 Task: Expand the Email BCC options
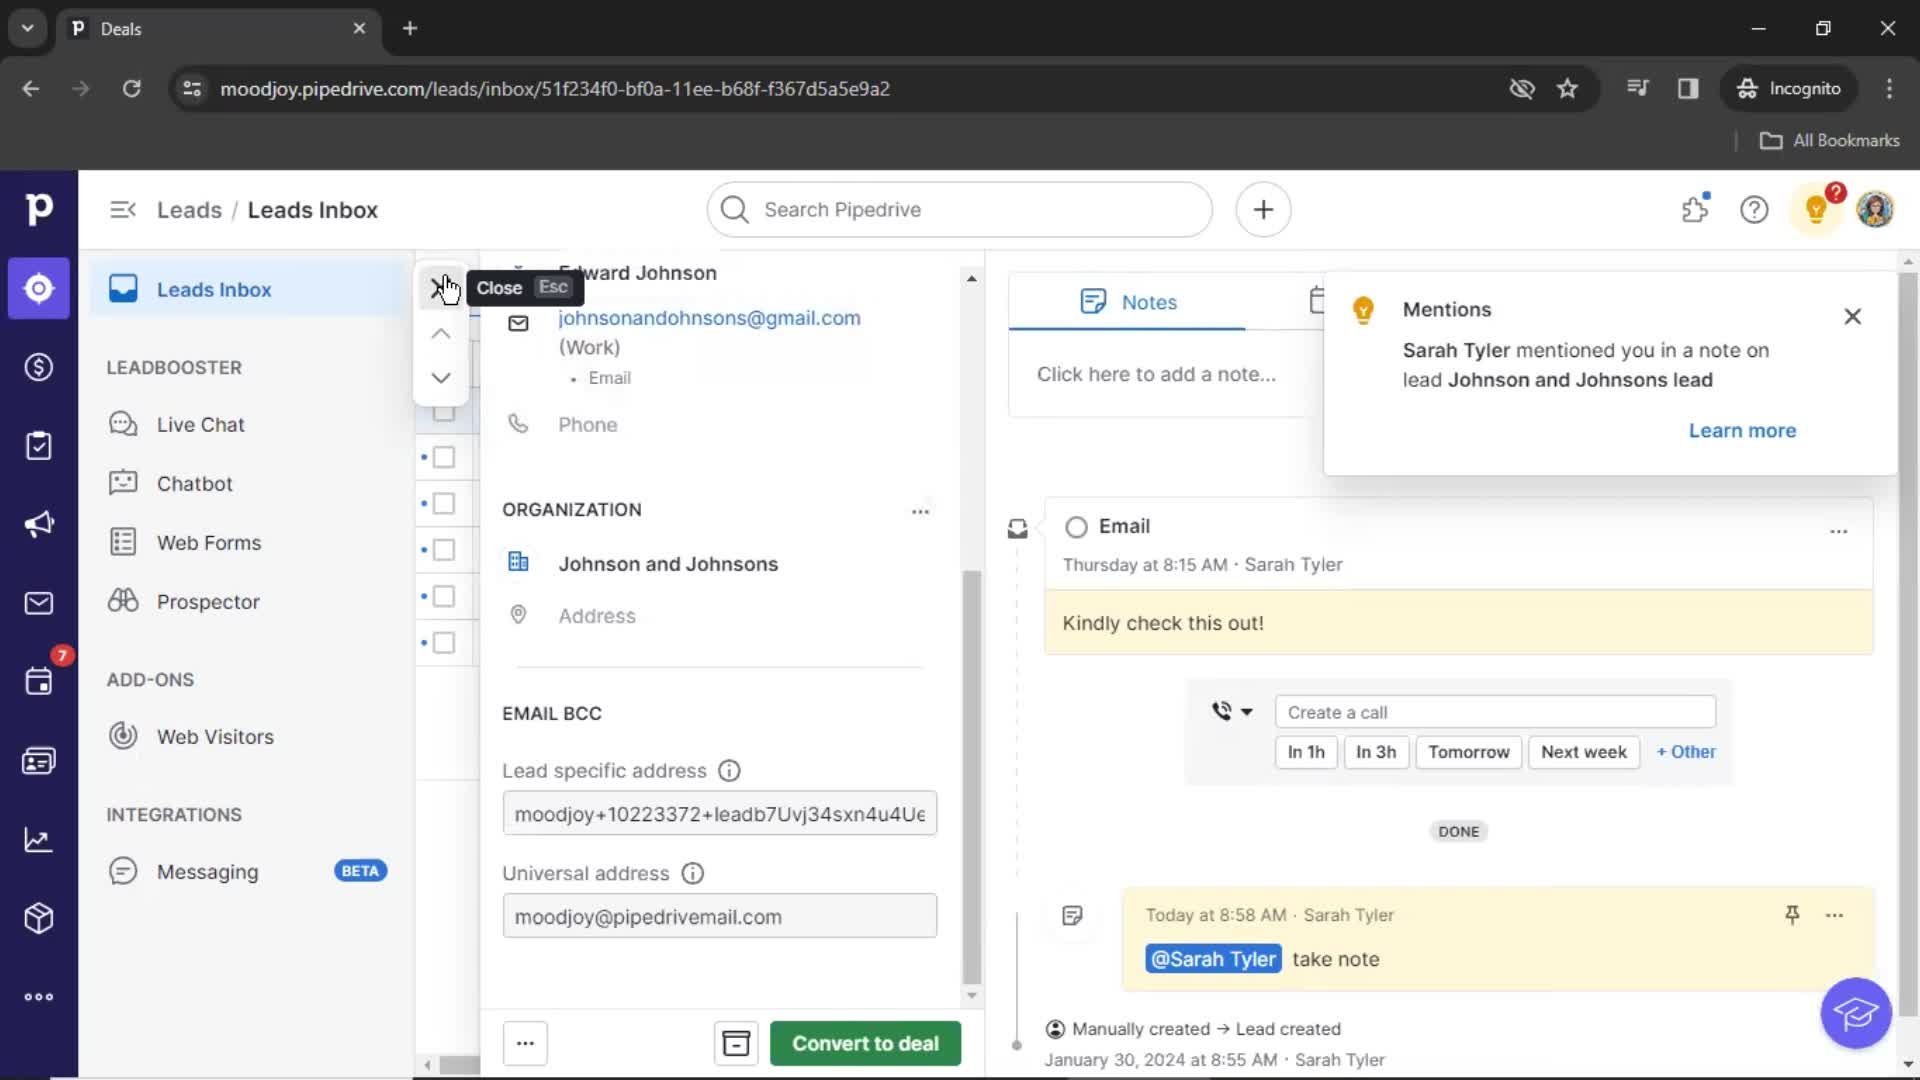click(551, 712)
